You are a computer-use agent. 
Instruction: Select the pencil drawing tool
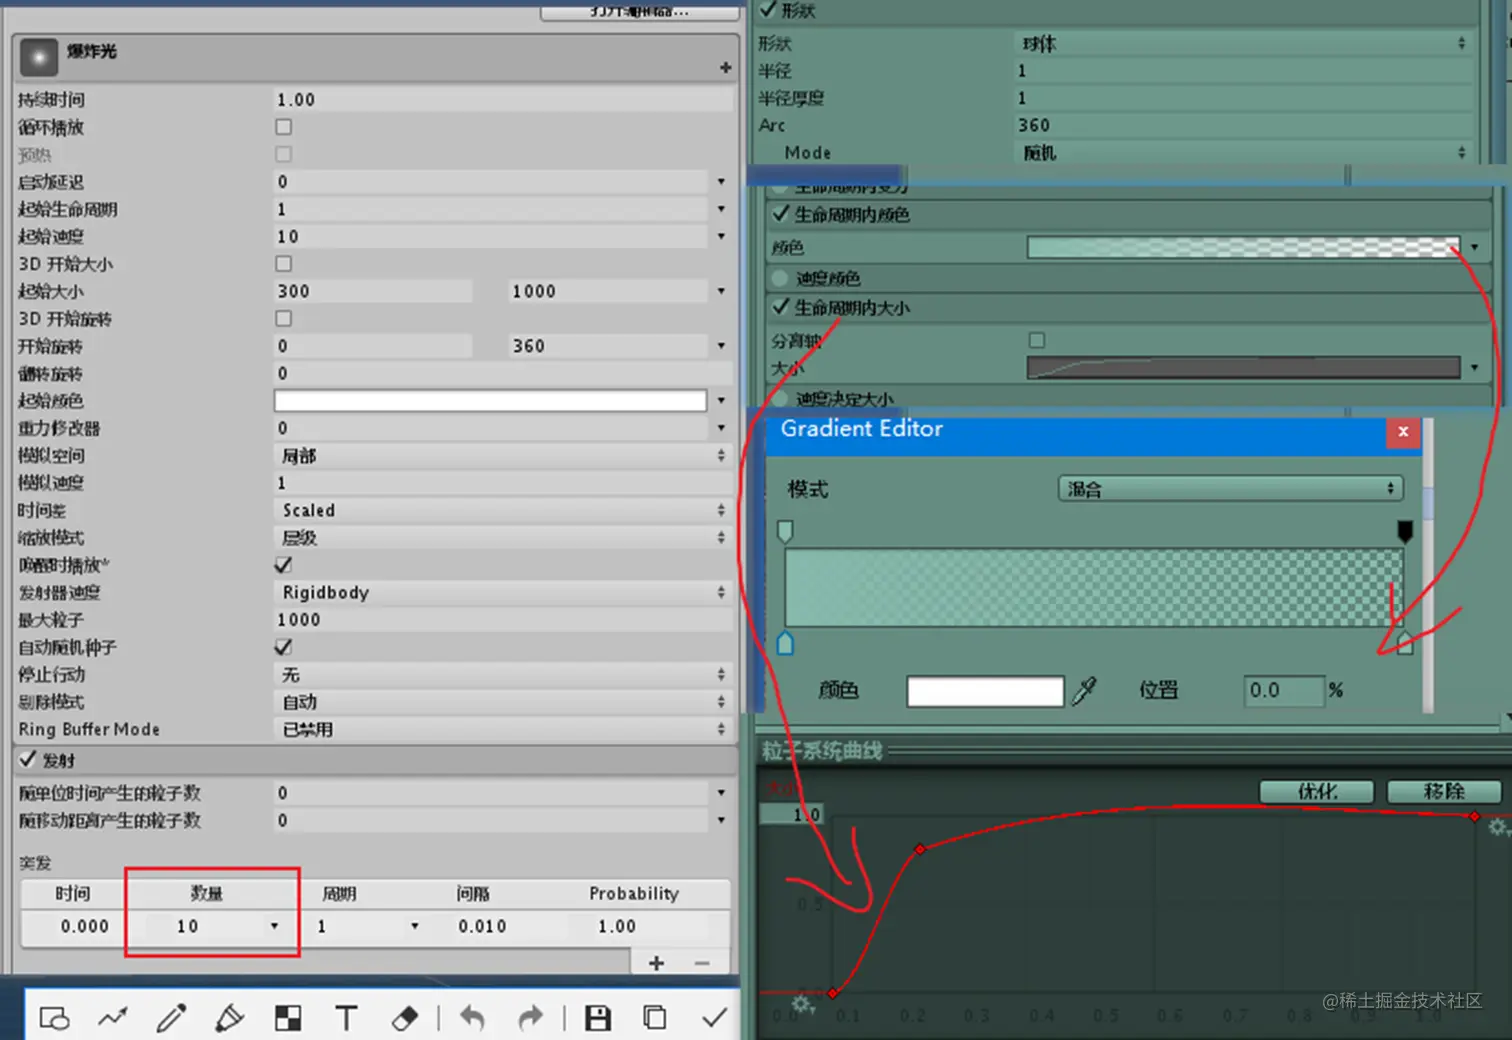click(x=171, y=1018)
